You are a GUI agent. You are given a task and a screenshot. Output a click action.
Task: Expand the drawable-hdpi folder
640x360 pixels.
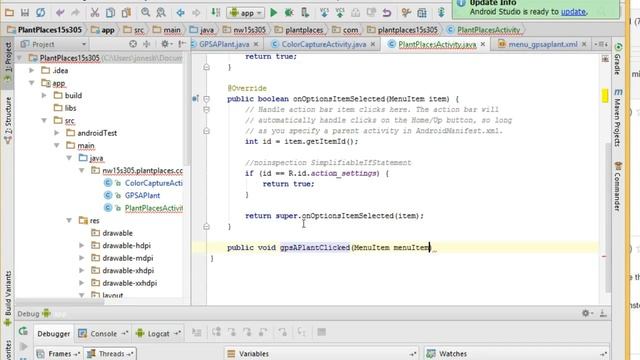[82, 245]
